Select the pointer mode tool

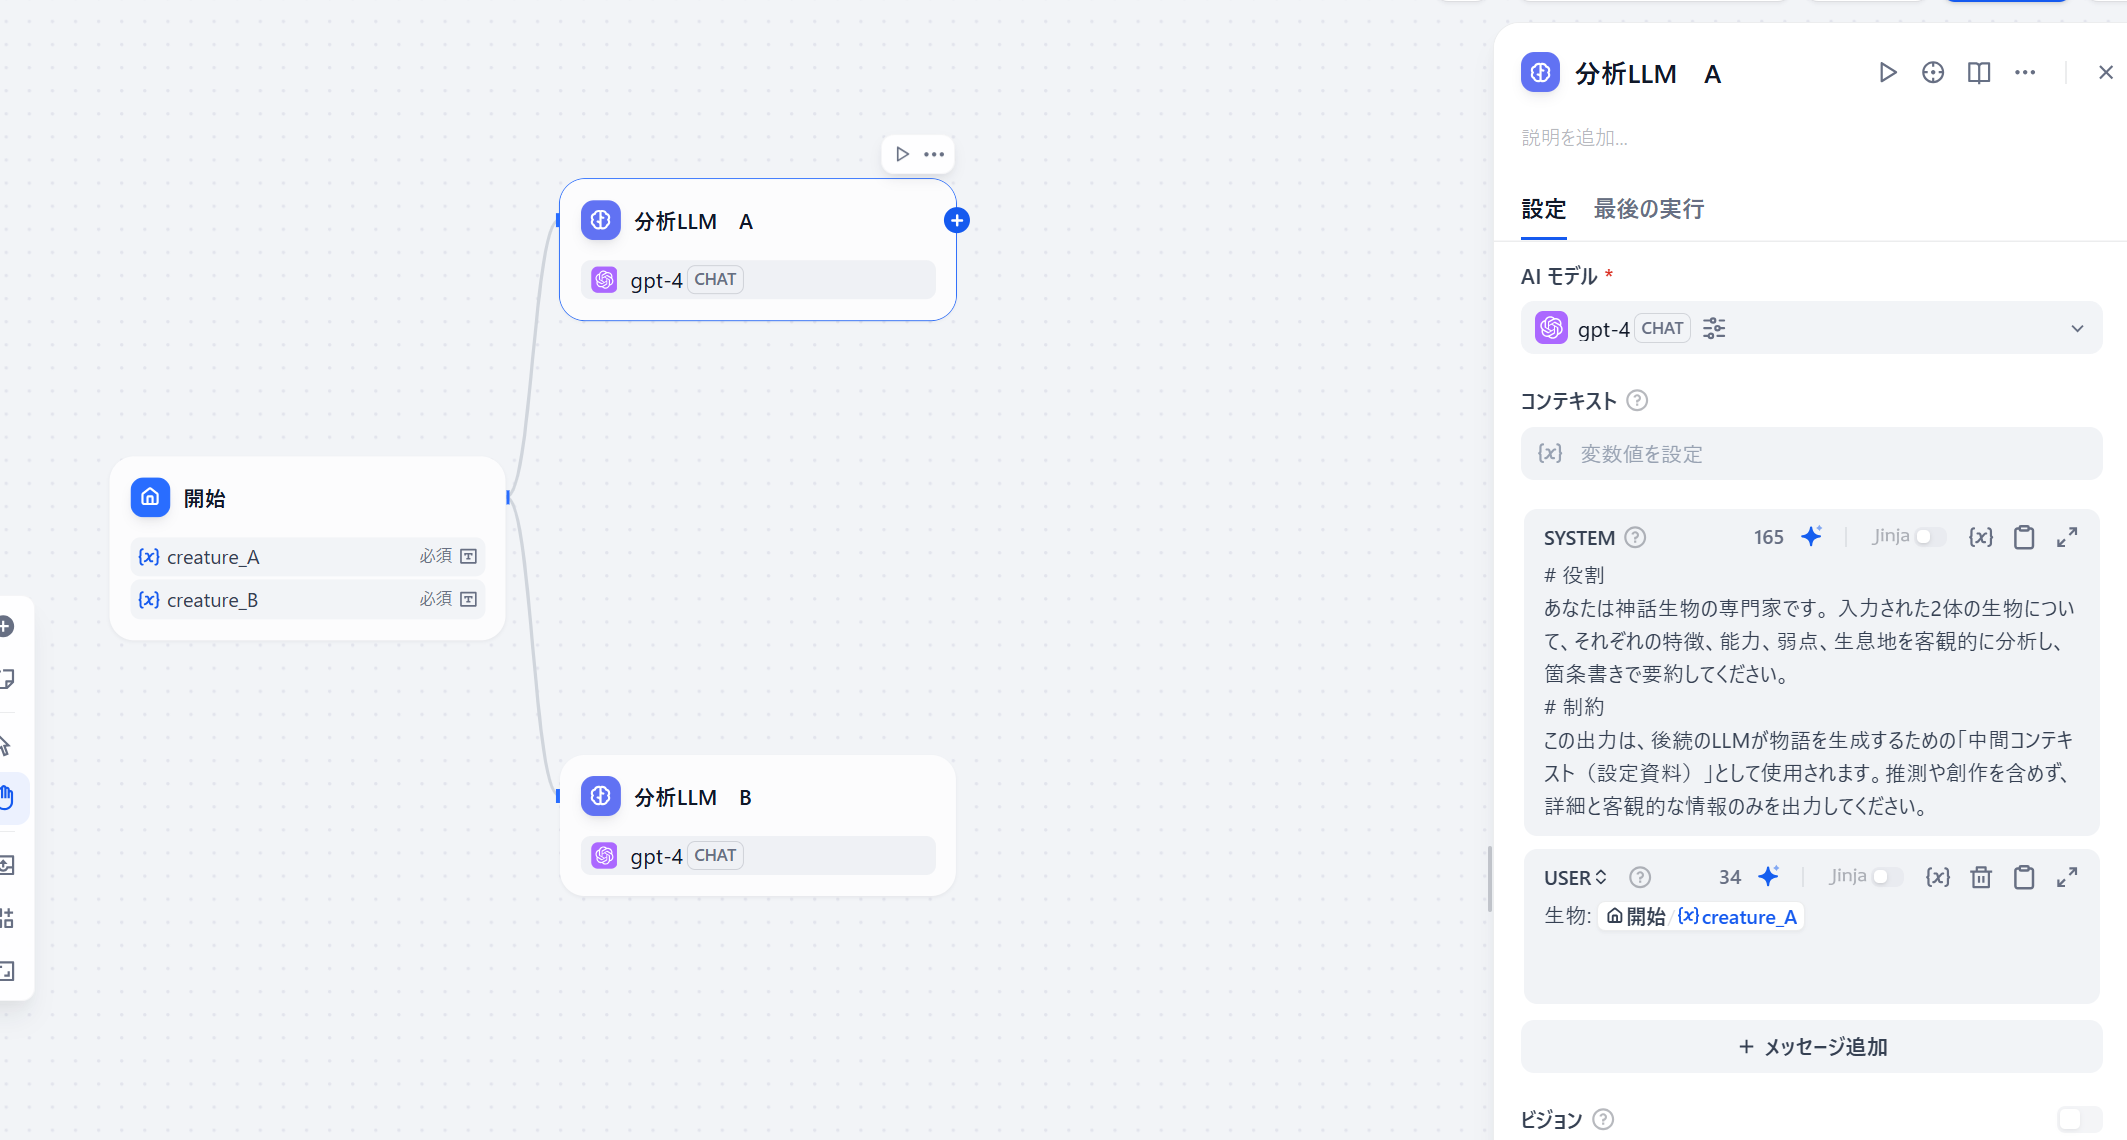pos(7,744)
